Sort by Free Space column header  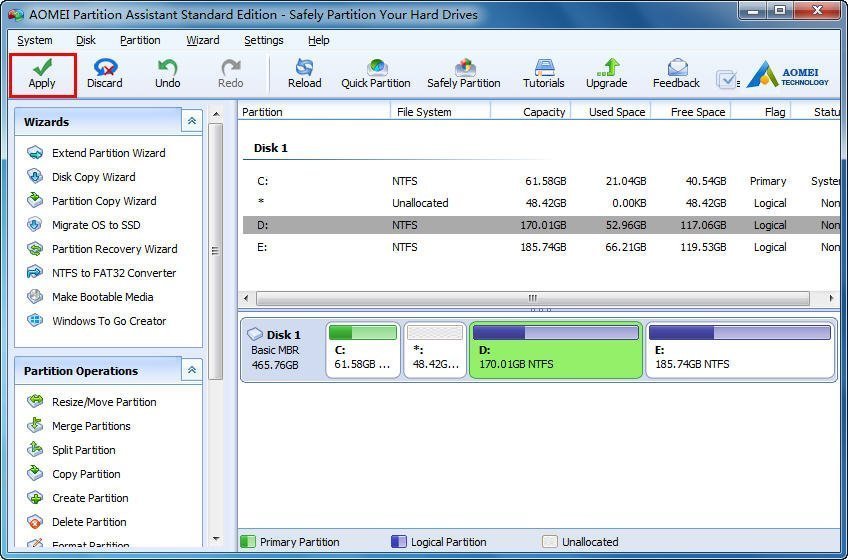pyautogui.click(x=691, y=112)
